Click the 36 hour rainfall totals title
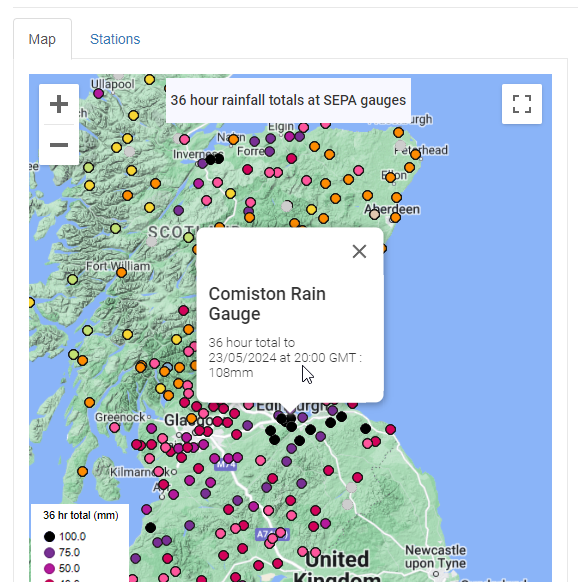578x582 pixels. [288, 100]
